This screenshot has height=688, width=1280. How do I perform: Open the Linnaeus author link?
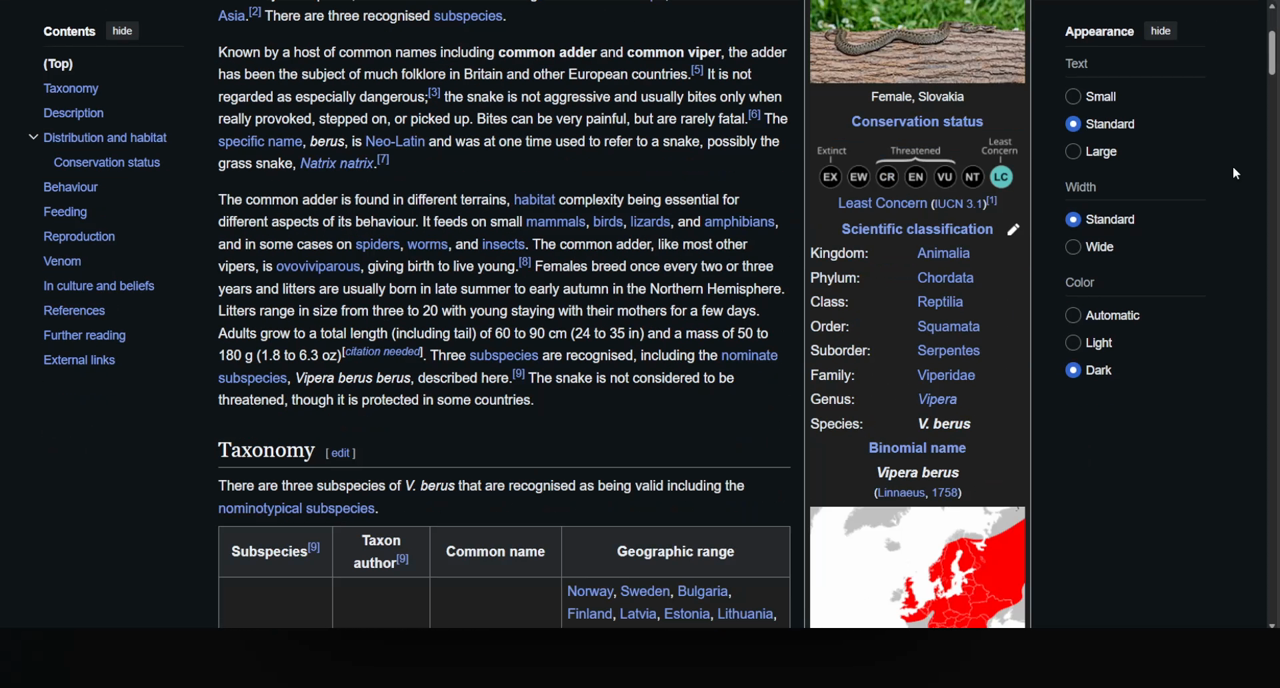click(903, 493)
